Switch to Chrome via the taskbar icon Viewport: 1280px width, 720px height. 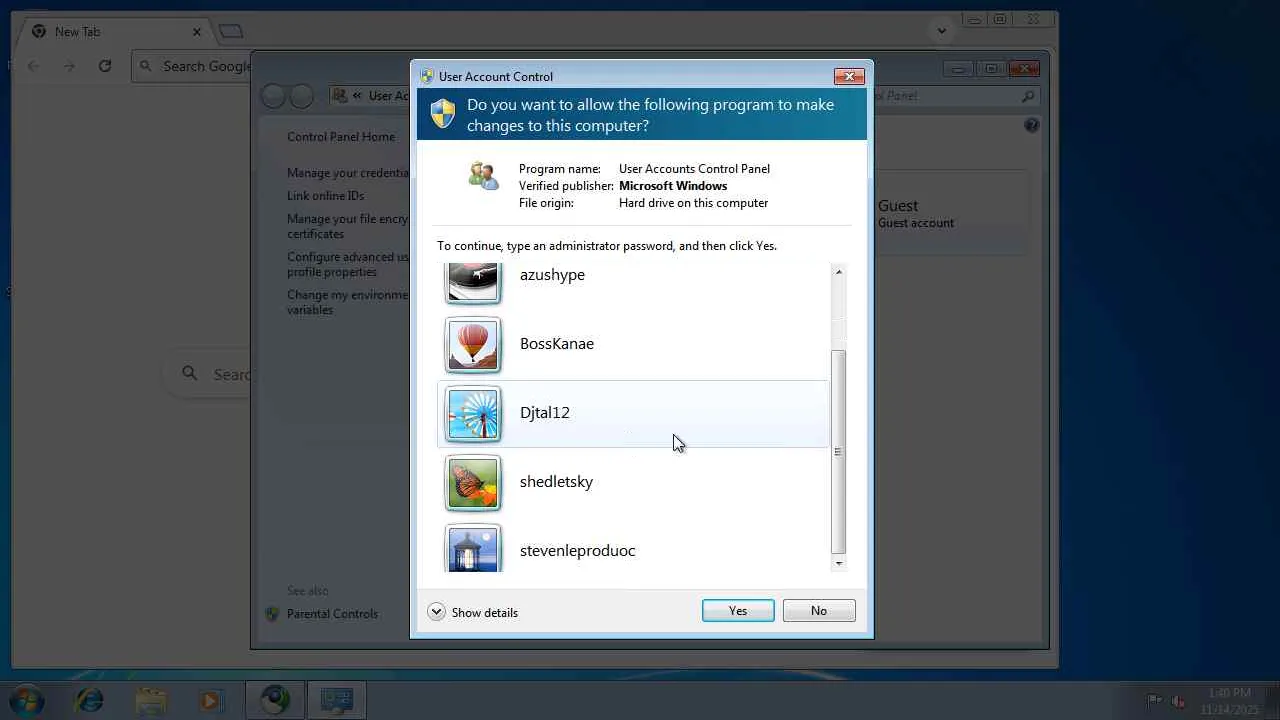pos(275,700)
